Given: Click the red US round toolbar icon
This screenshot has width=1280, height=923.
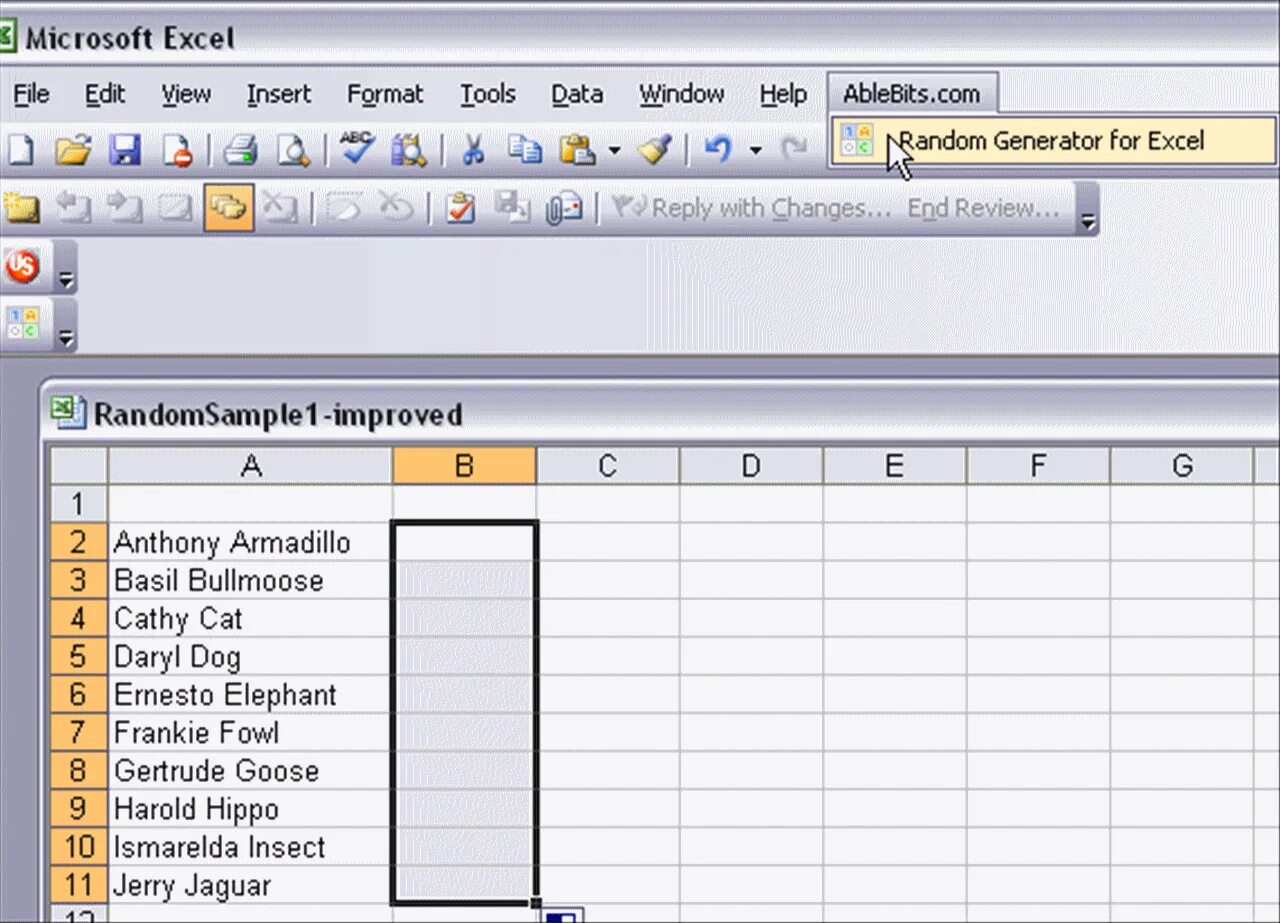Looking at the screenshot, I should click(x=22, y=266).
